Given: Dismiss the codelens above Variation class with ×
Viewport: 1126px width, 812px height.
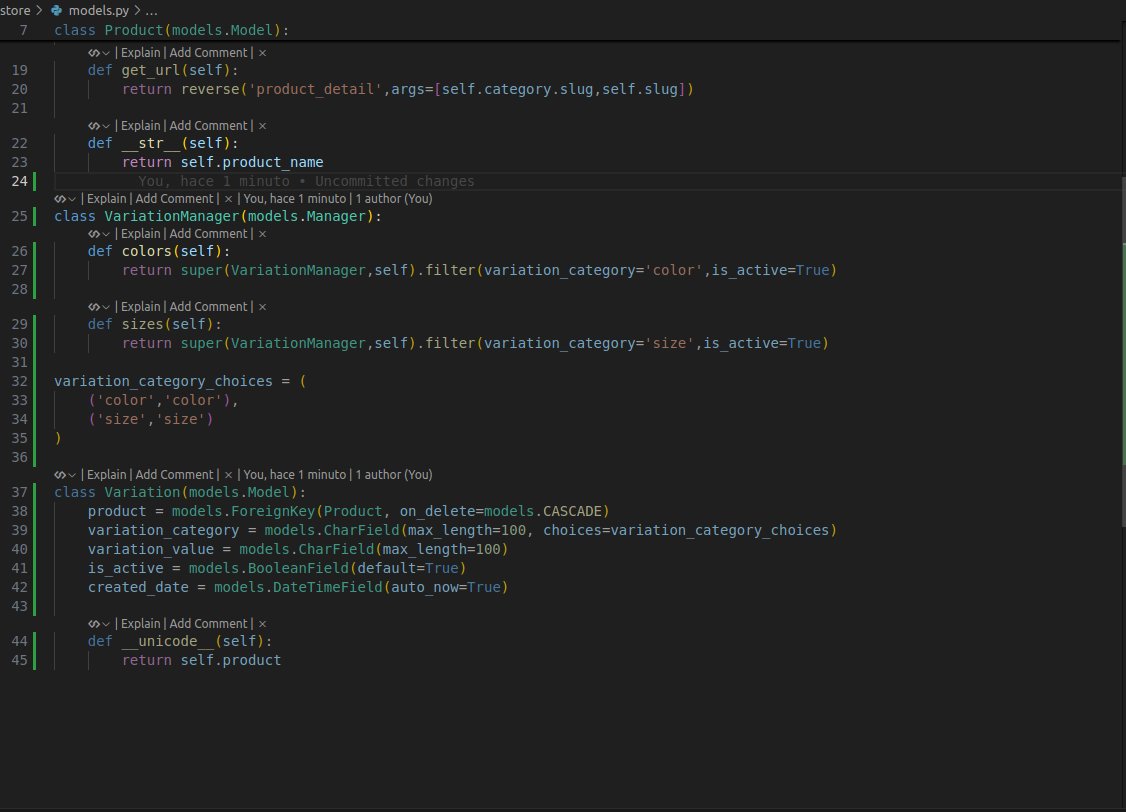Looking at the screenshot, I should pos(228,475).
